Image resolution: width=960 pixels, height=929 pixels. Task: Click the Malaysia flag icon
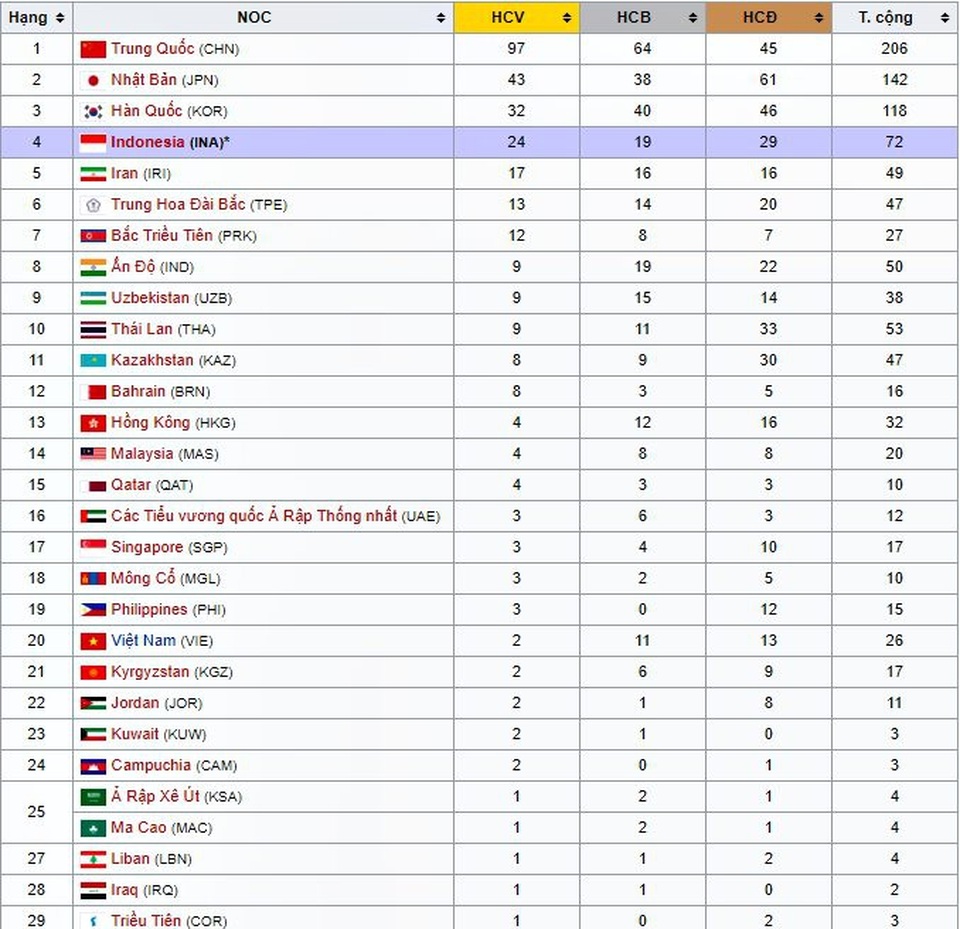point(93,454)
